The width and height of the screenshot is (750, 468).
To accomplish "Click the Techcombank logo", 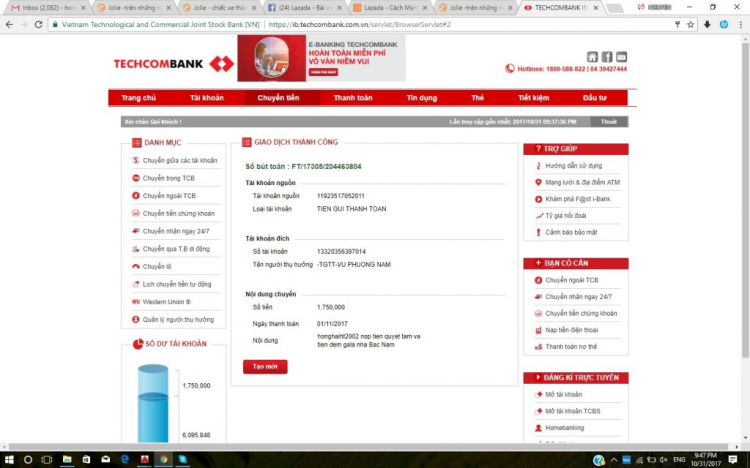I will pyautogui.click(x=174, y=64).
